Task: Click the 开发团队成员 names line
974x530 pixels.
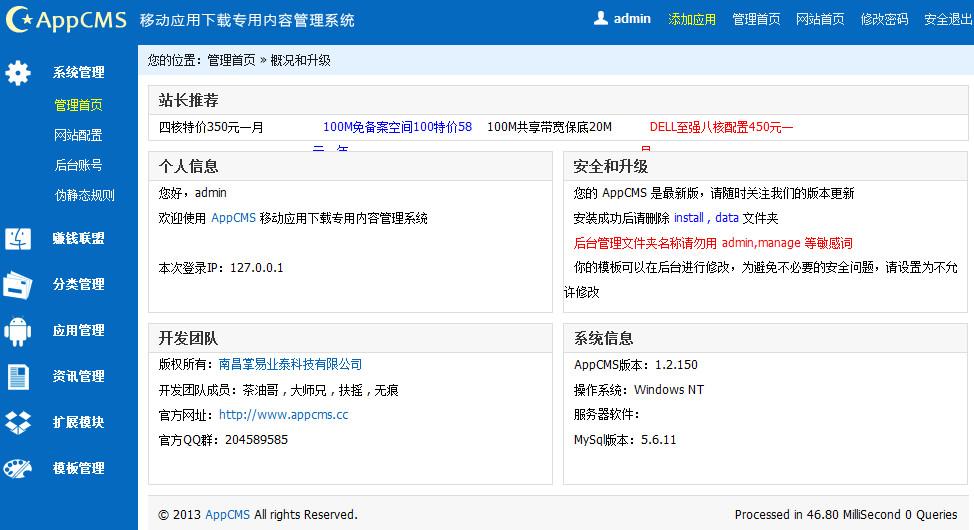Action: coord(278,390)
